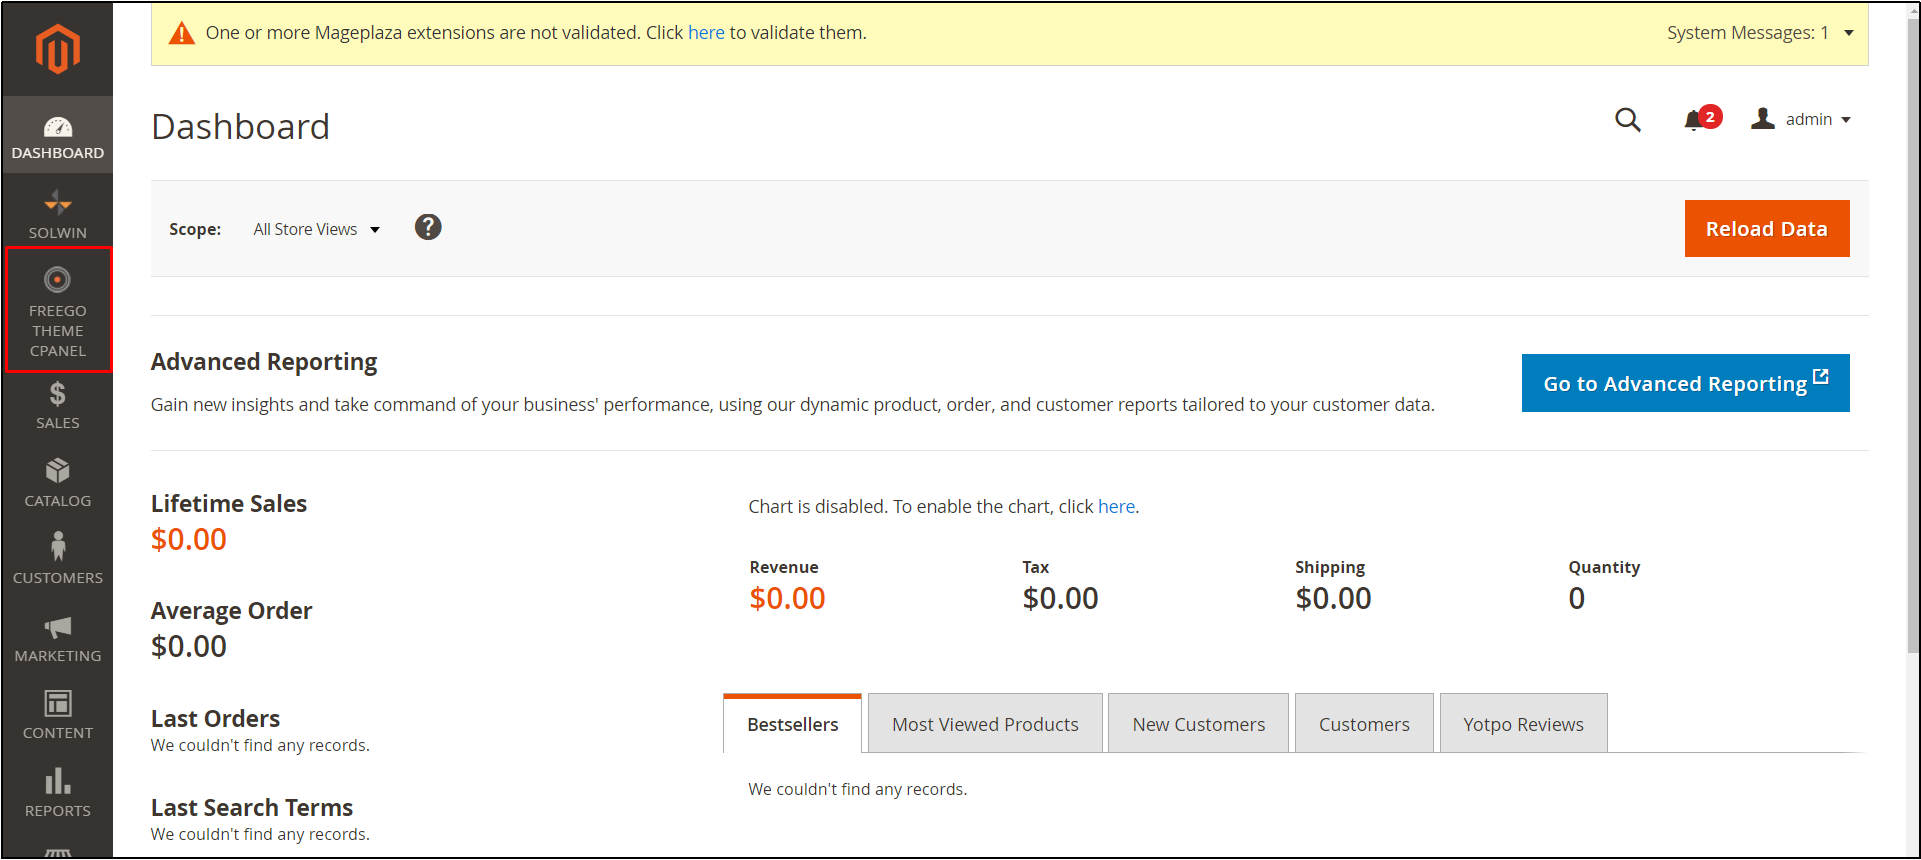Click the scope help question mark
Viewport: 1921px width, 860px height.
[x=428, y=228]
